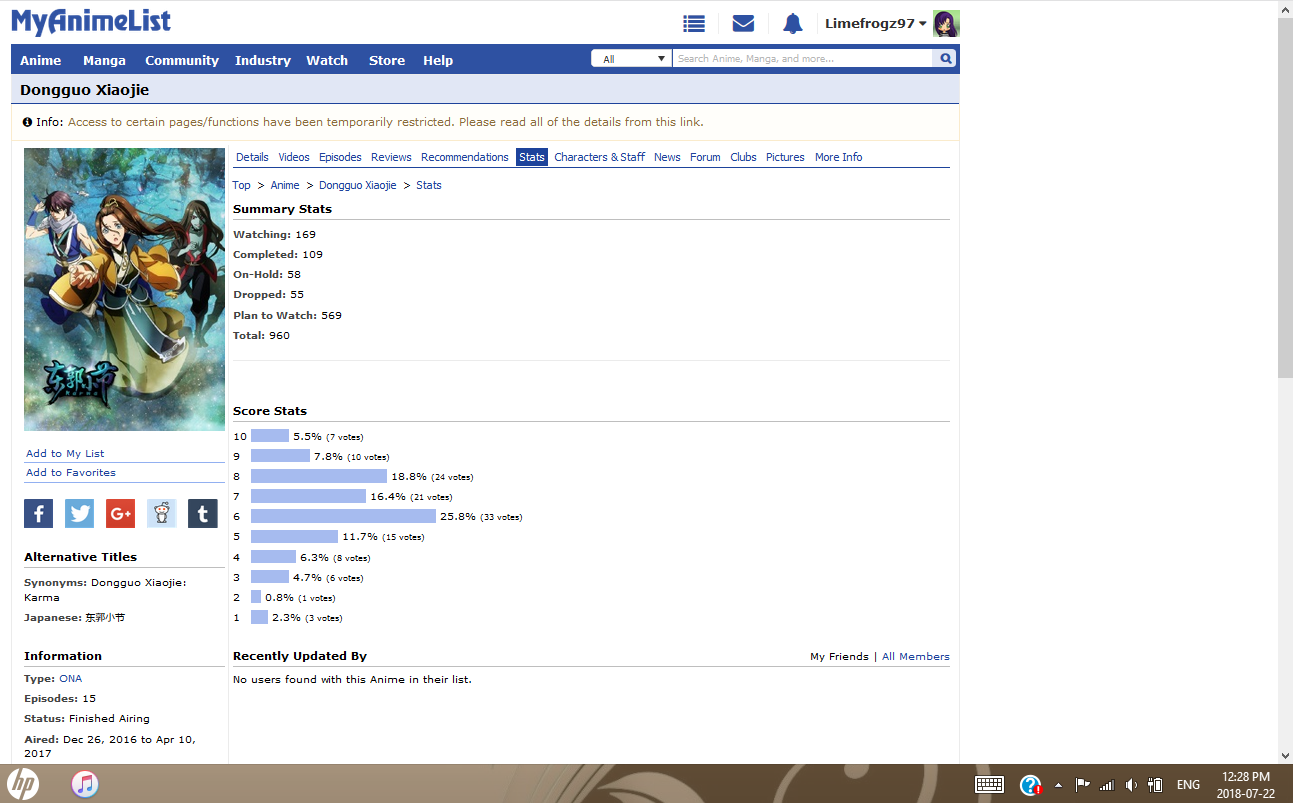Open the list menu icon in header
1293x803 pixels.
click(x=694, y=24)
